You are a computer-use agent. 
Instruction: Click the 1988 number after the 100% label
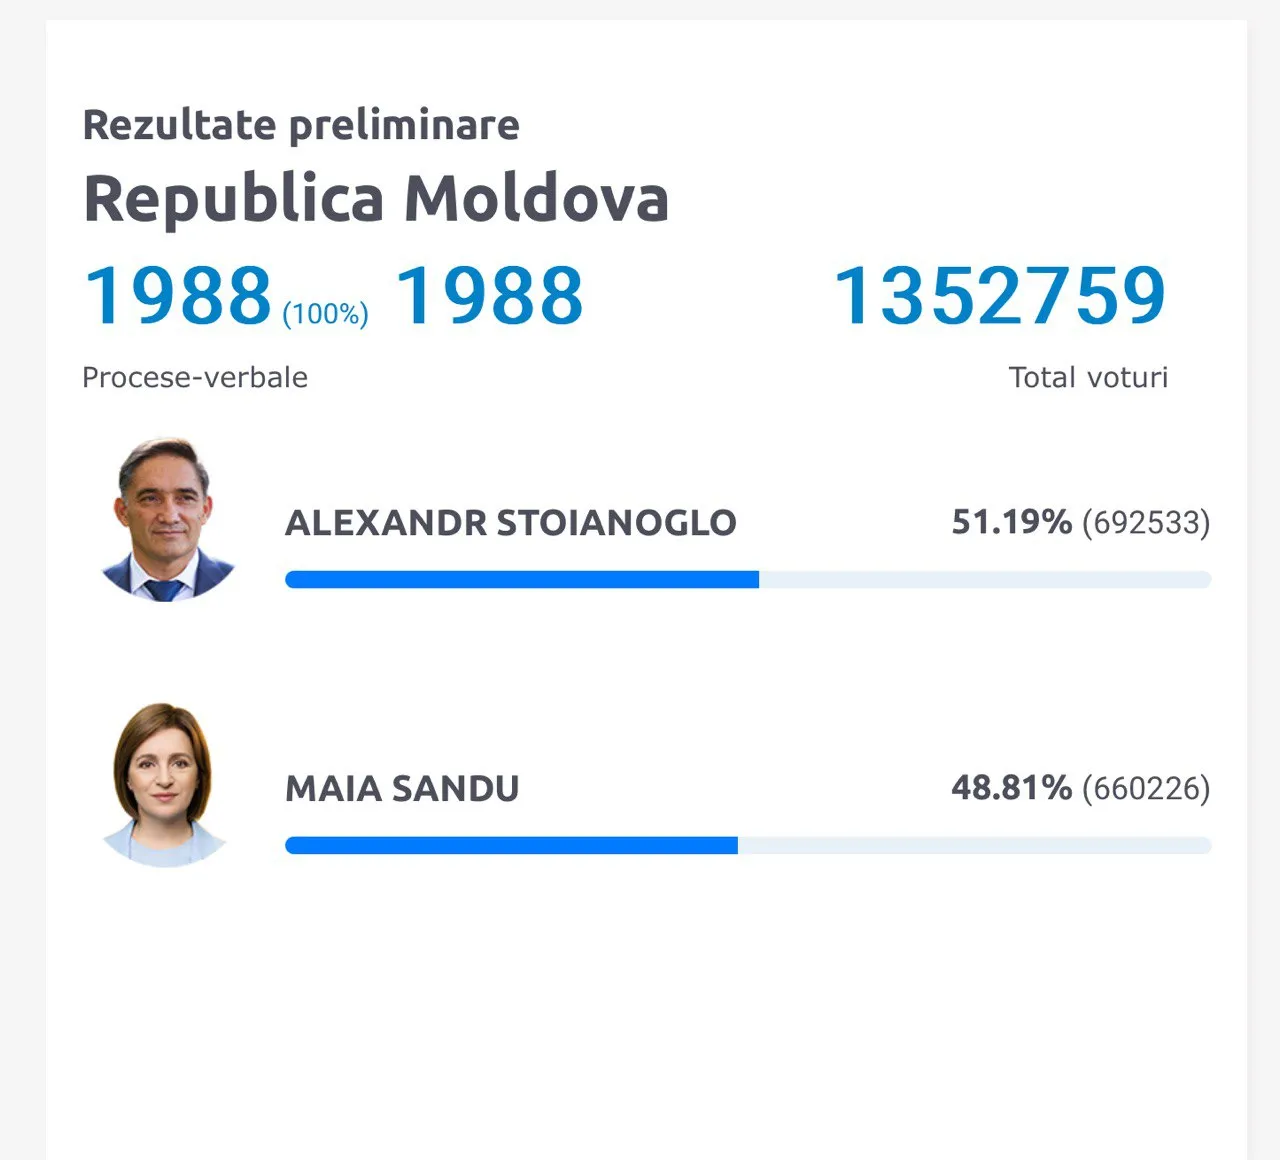tap(489, 296)
